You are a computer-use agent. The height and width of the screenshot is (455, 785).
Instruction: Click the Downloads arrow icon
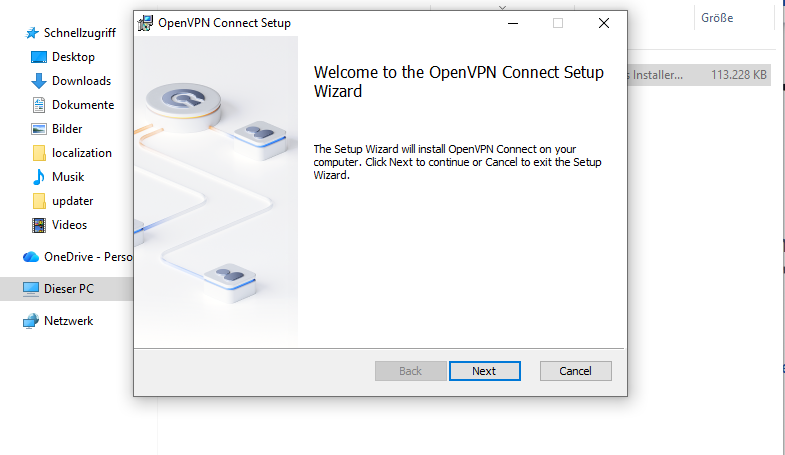[x=39, y=81]
